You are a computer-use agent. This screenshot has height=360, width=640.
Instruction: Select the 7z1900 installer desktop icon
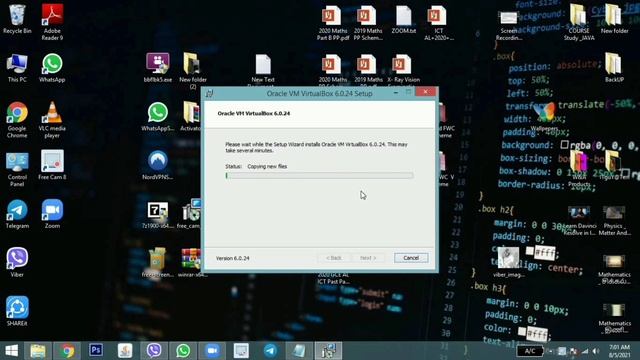coord(158,215)
